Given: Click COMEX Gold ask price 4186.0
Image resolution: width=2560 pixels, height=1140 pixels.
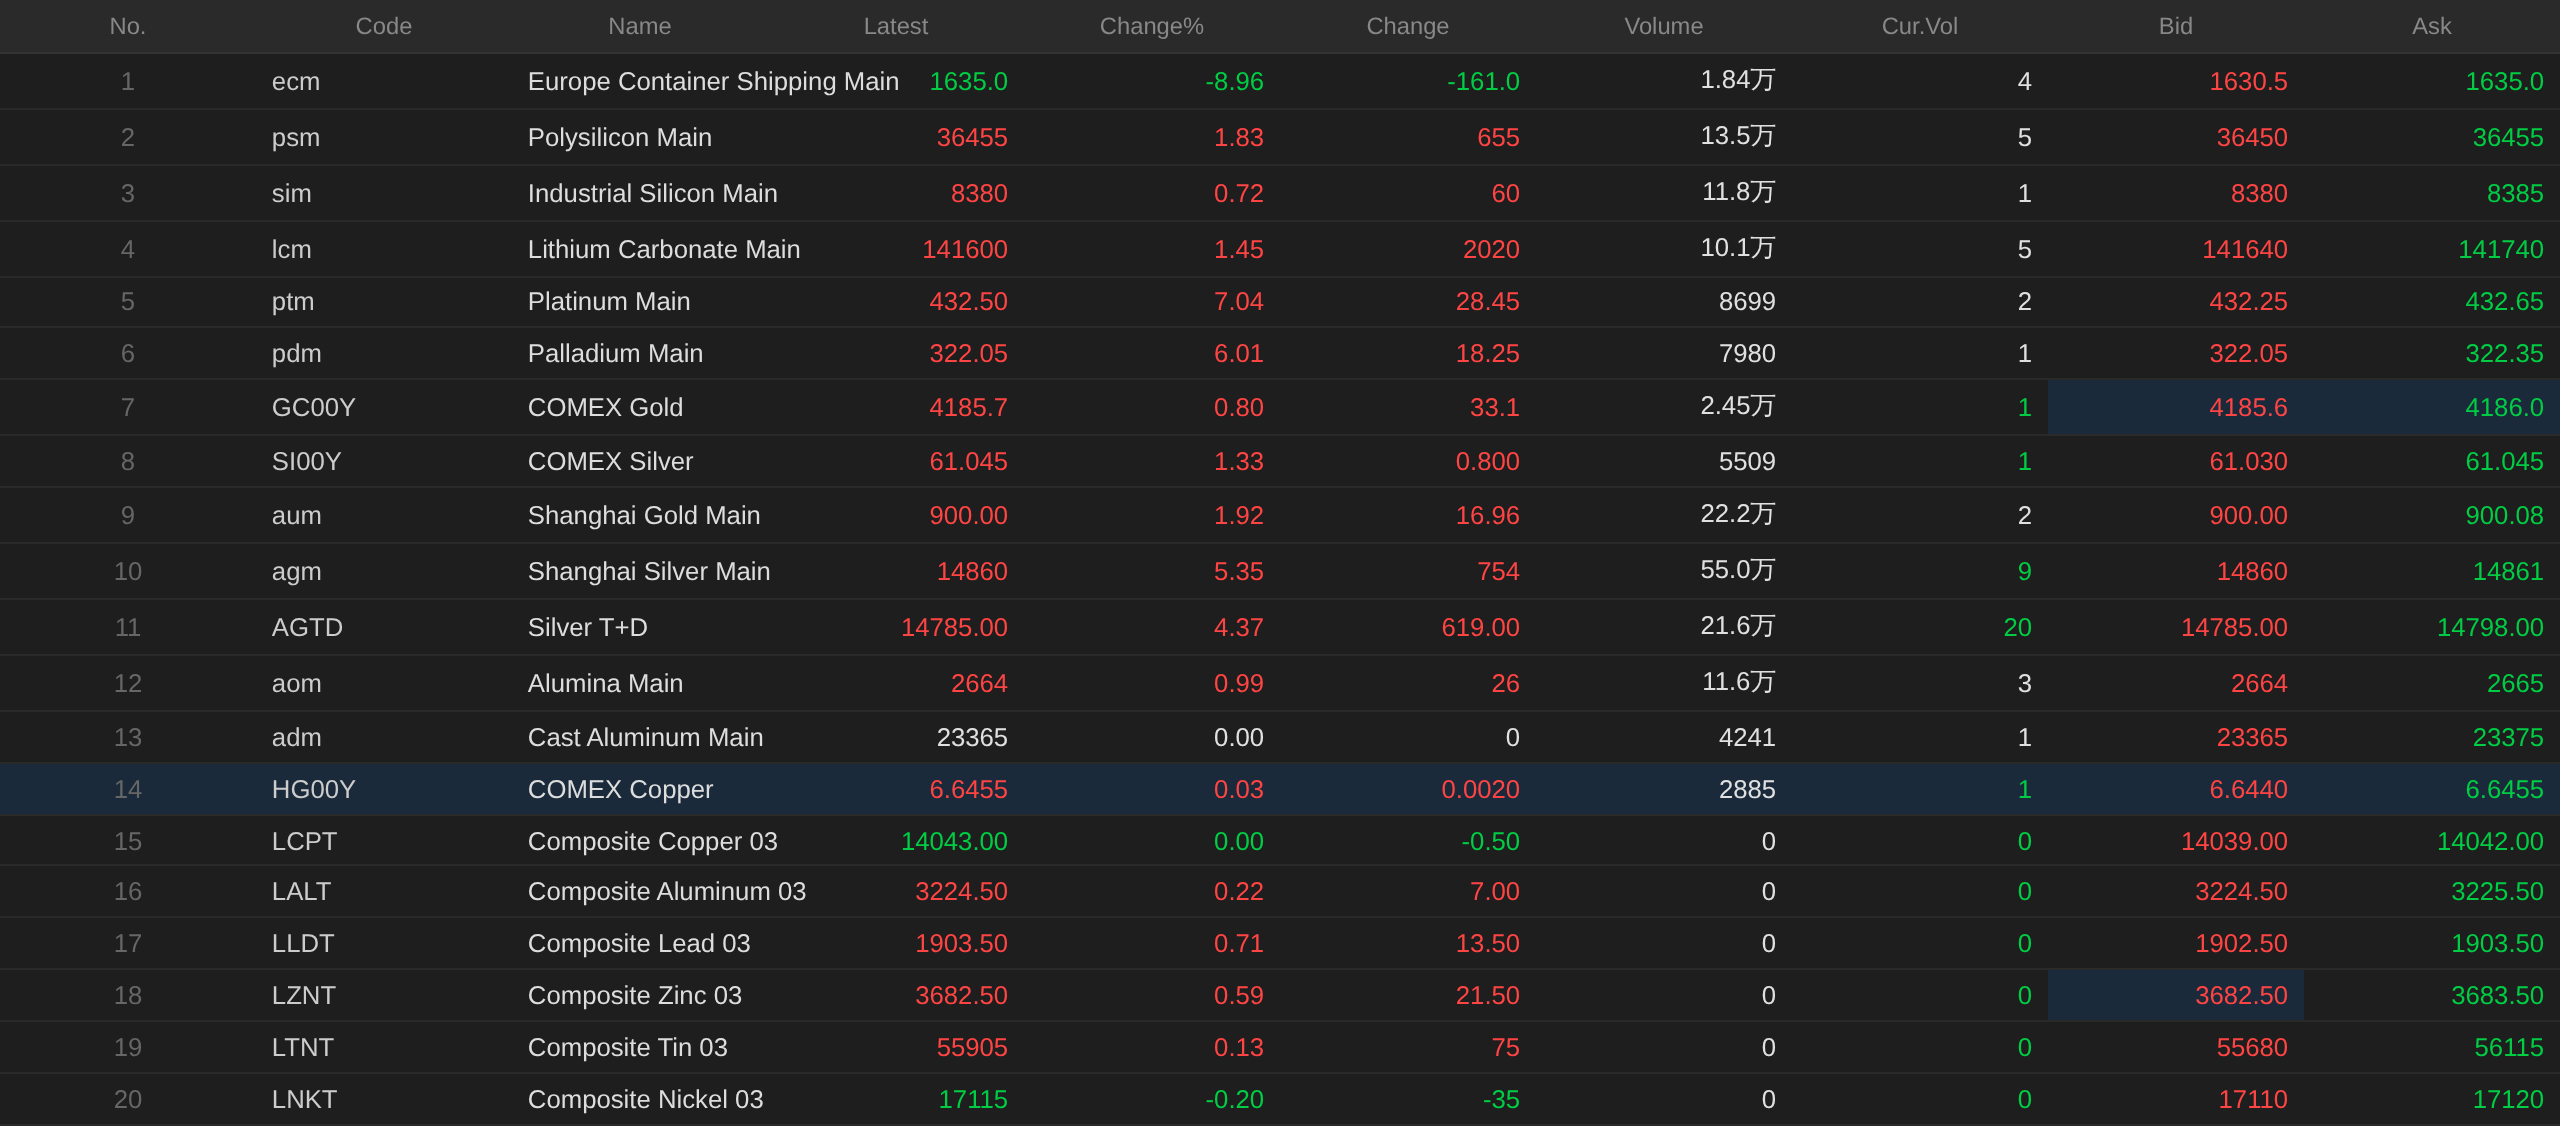Looking at the screenshot, I should 2504,407.
